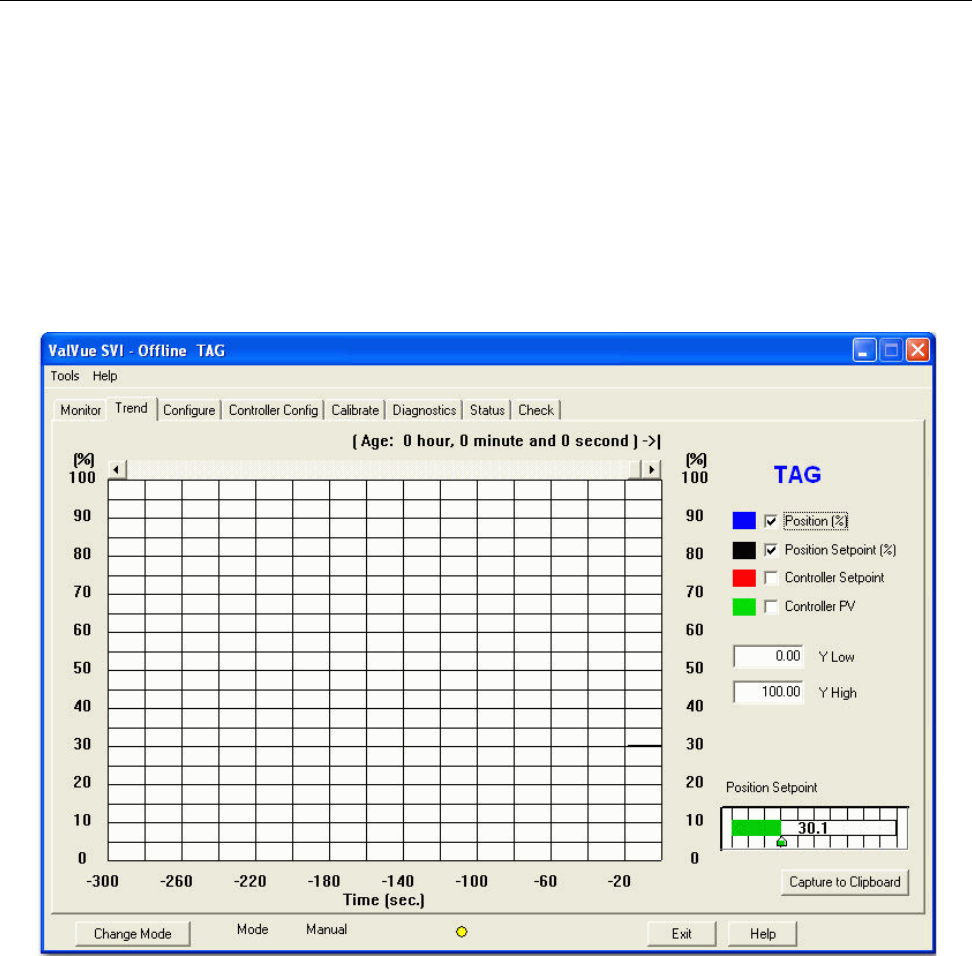Switch to the Status tab
The width and height of the screenshot is (972, 956).
point(487,410)
